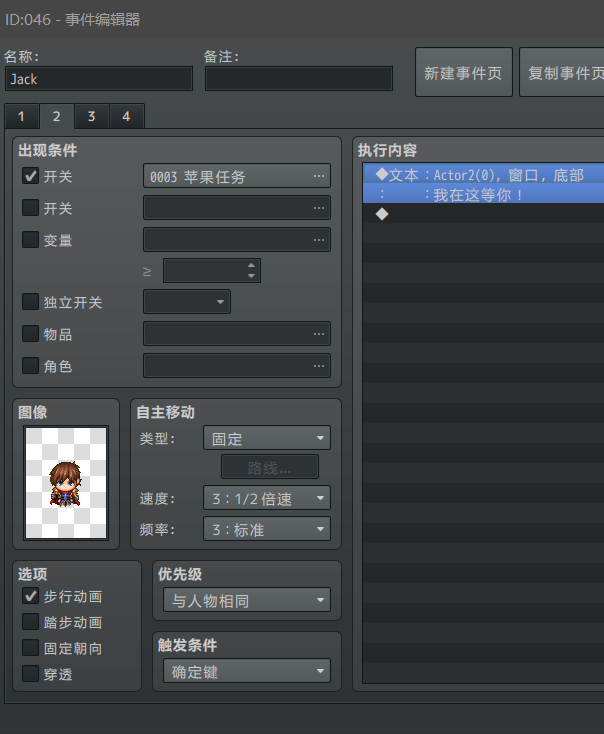Click the disabled 路线... button
604x734 pixels.
point(270,467)
